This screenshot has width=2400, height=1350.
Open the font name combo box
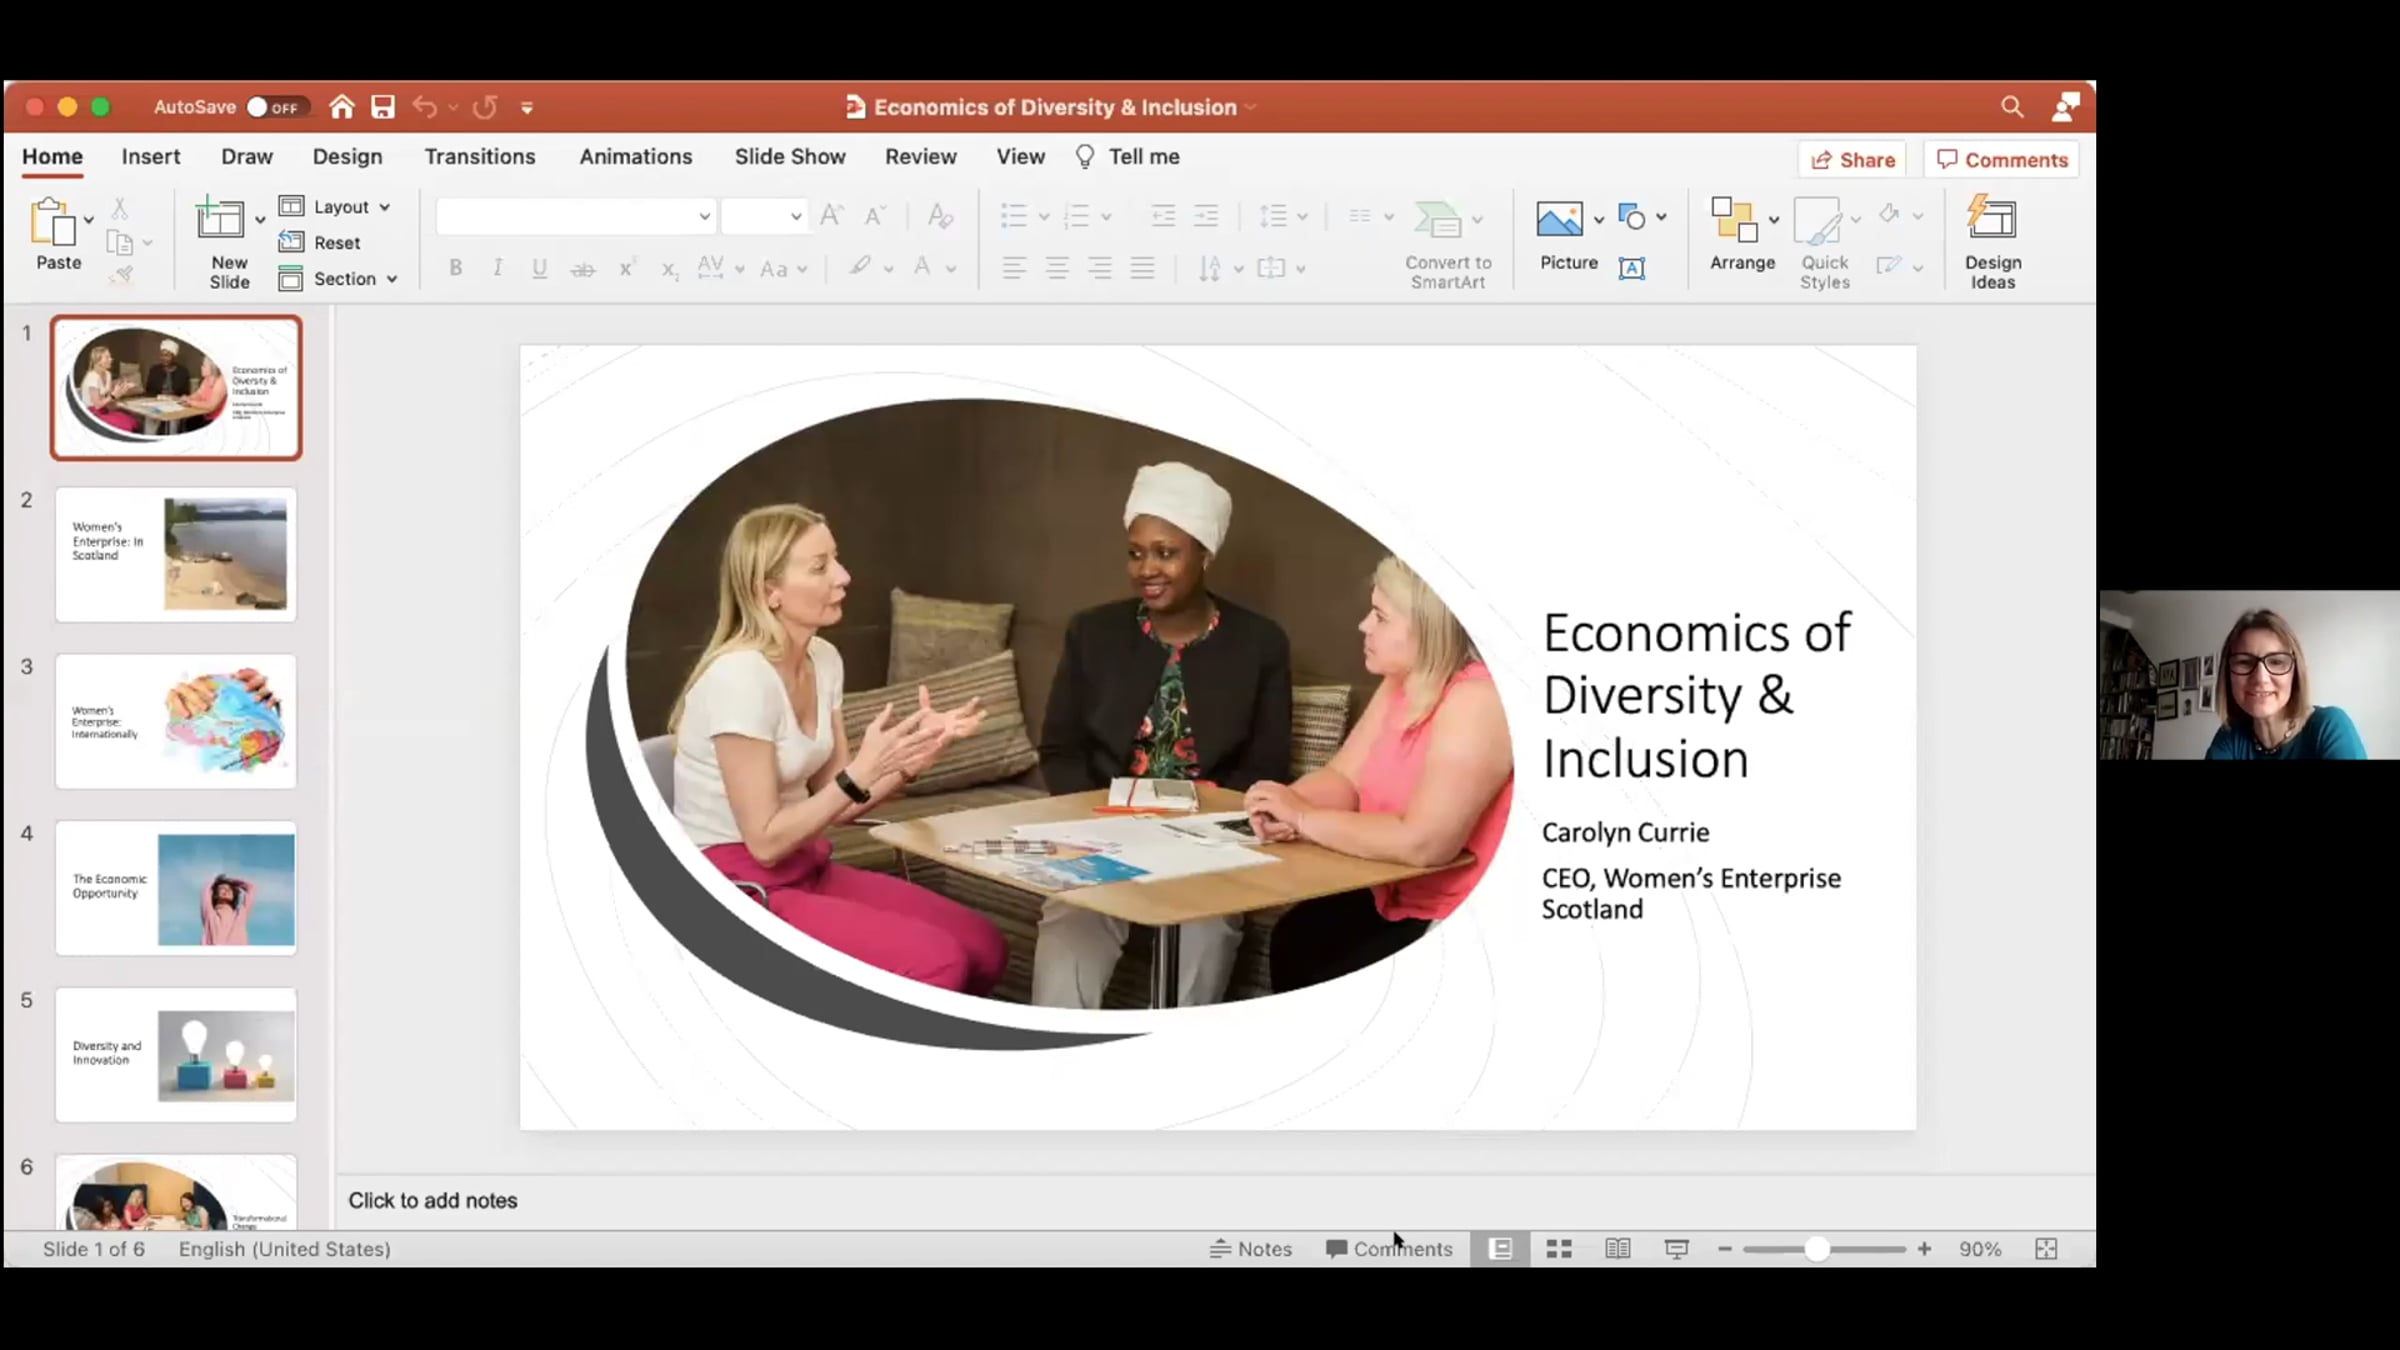click(x=575, y=216)
